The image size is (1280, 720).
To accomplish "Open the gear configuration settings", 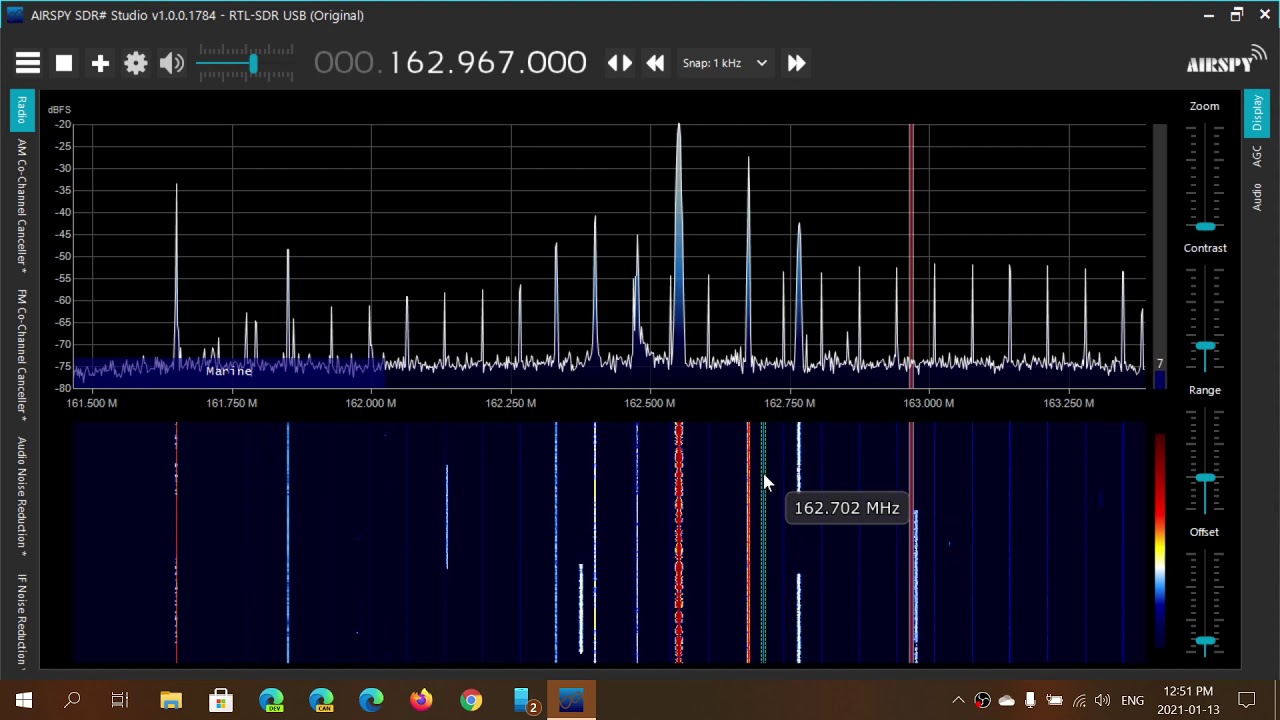I will coord(136,63).
